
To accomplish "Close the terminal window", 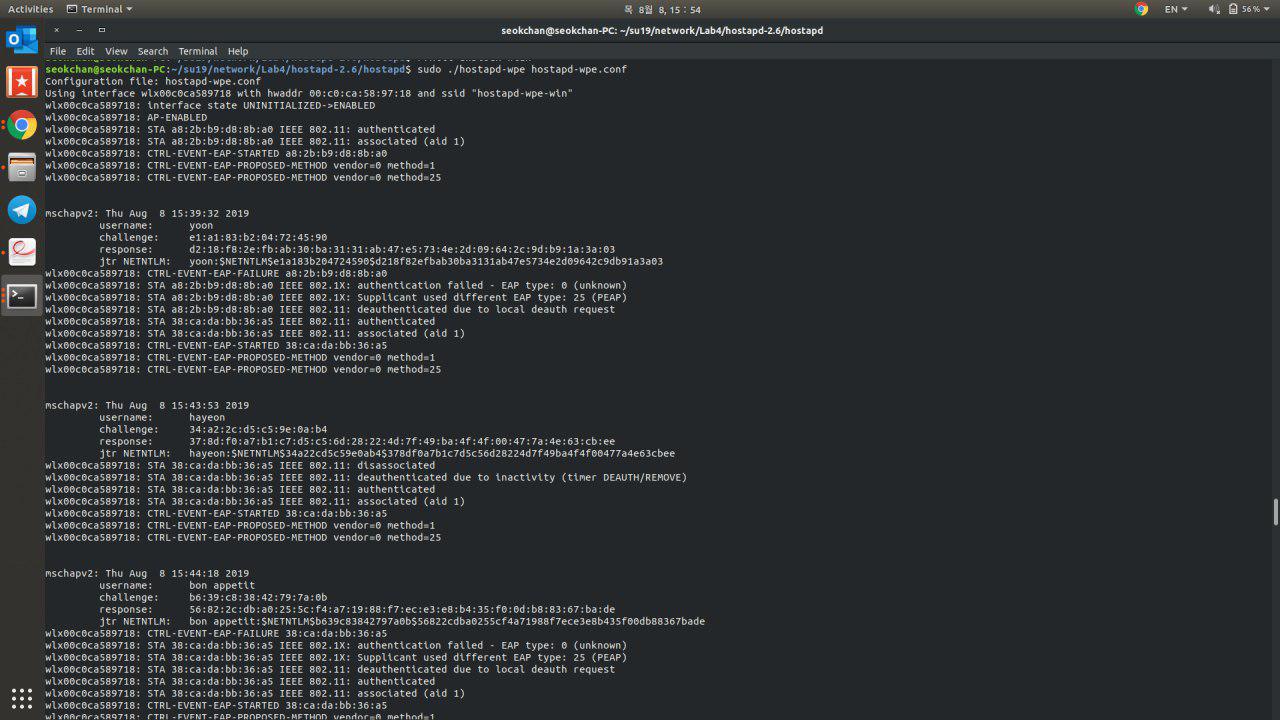I will [56, 30].
